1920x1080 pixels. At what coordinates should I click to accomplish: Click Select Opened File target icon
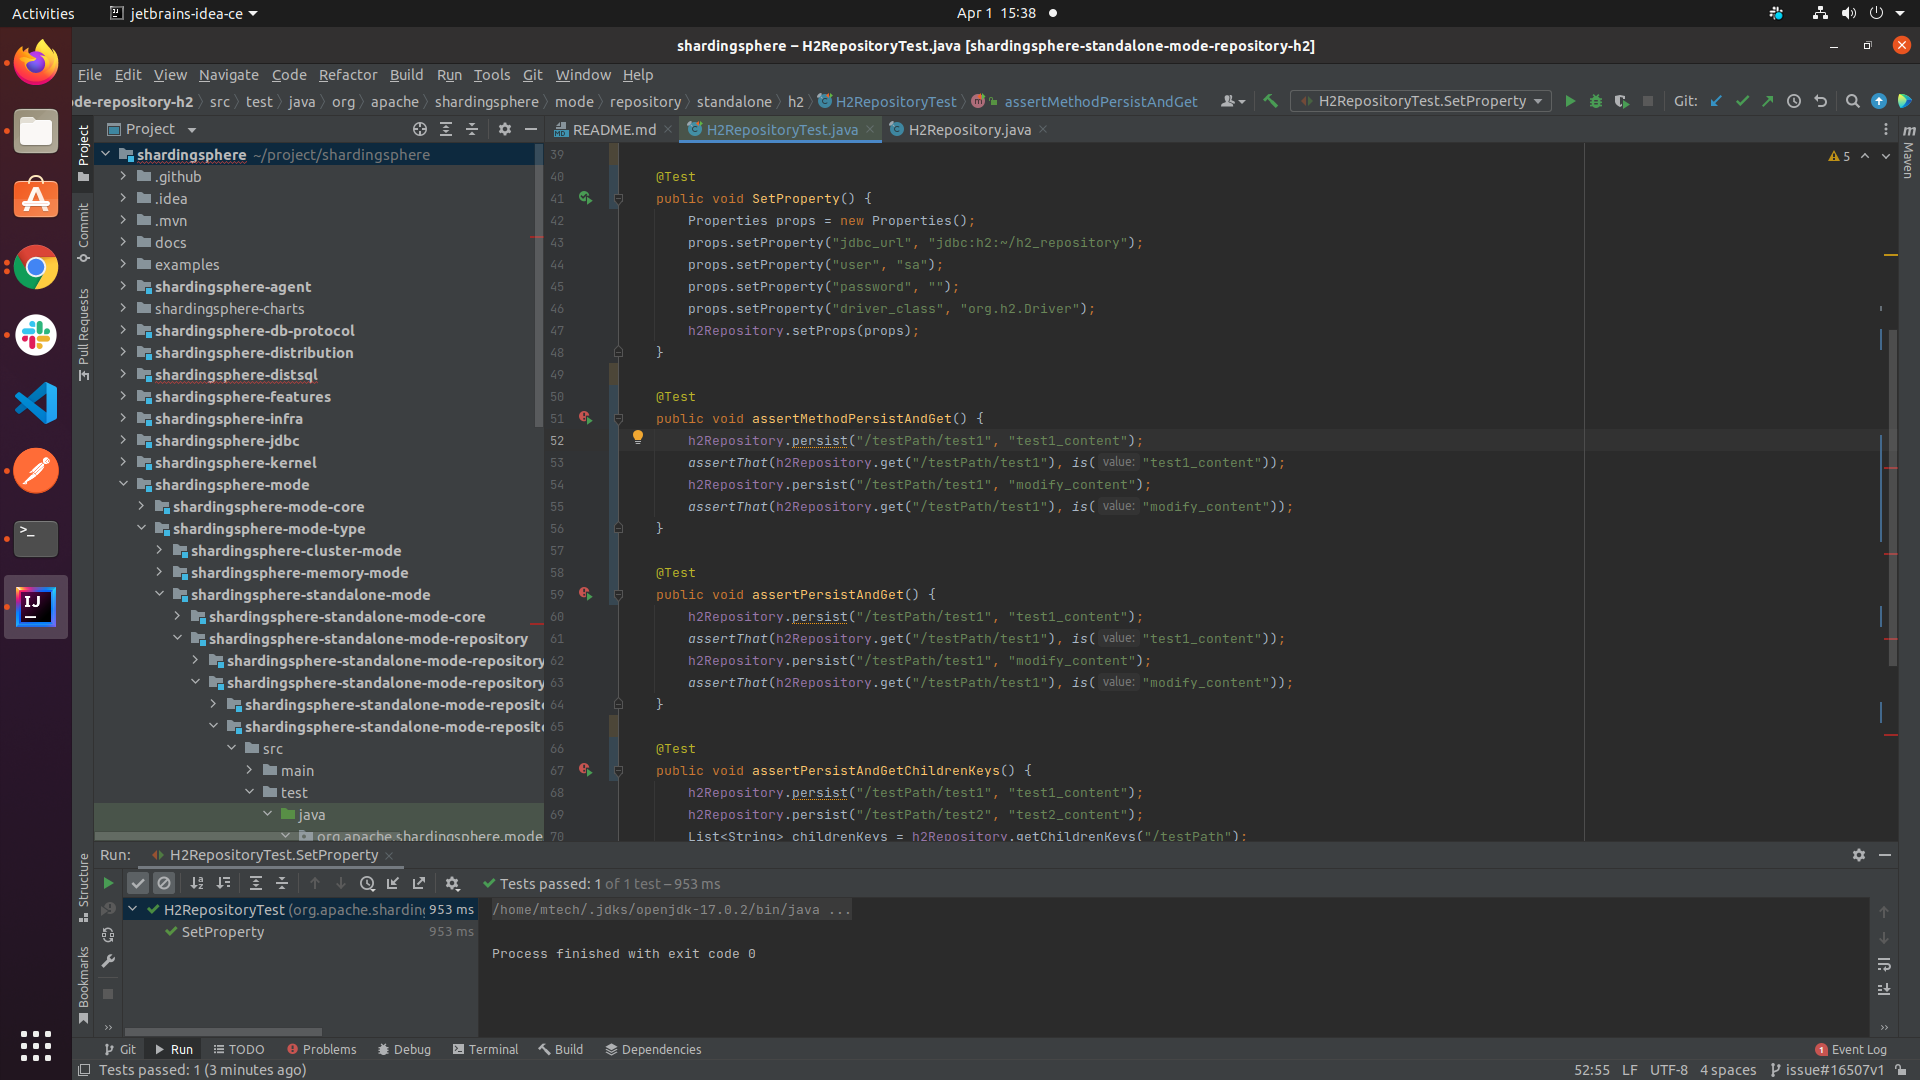pos(420,129)
